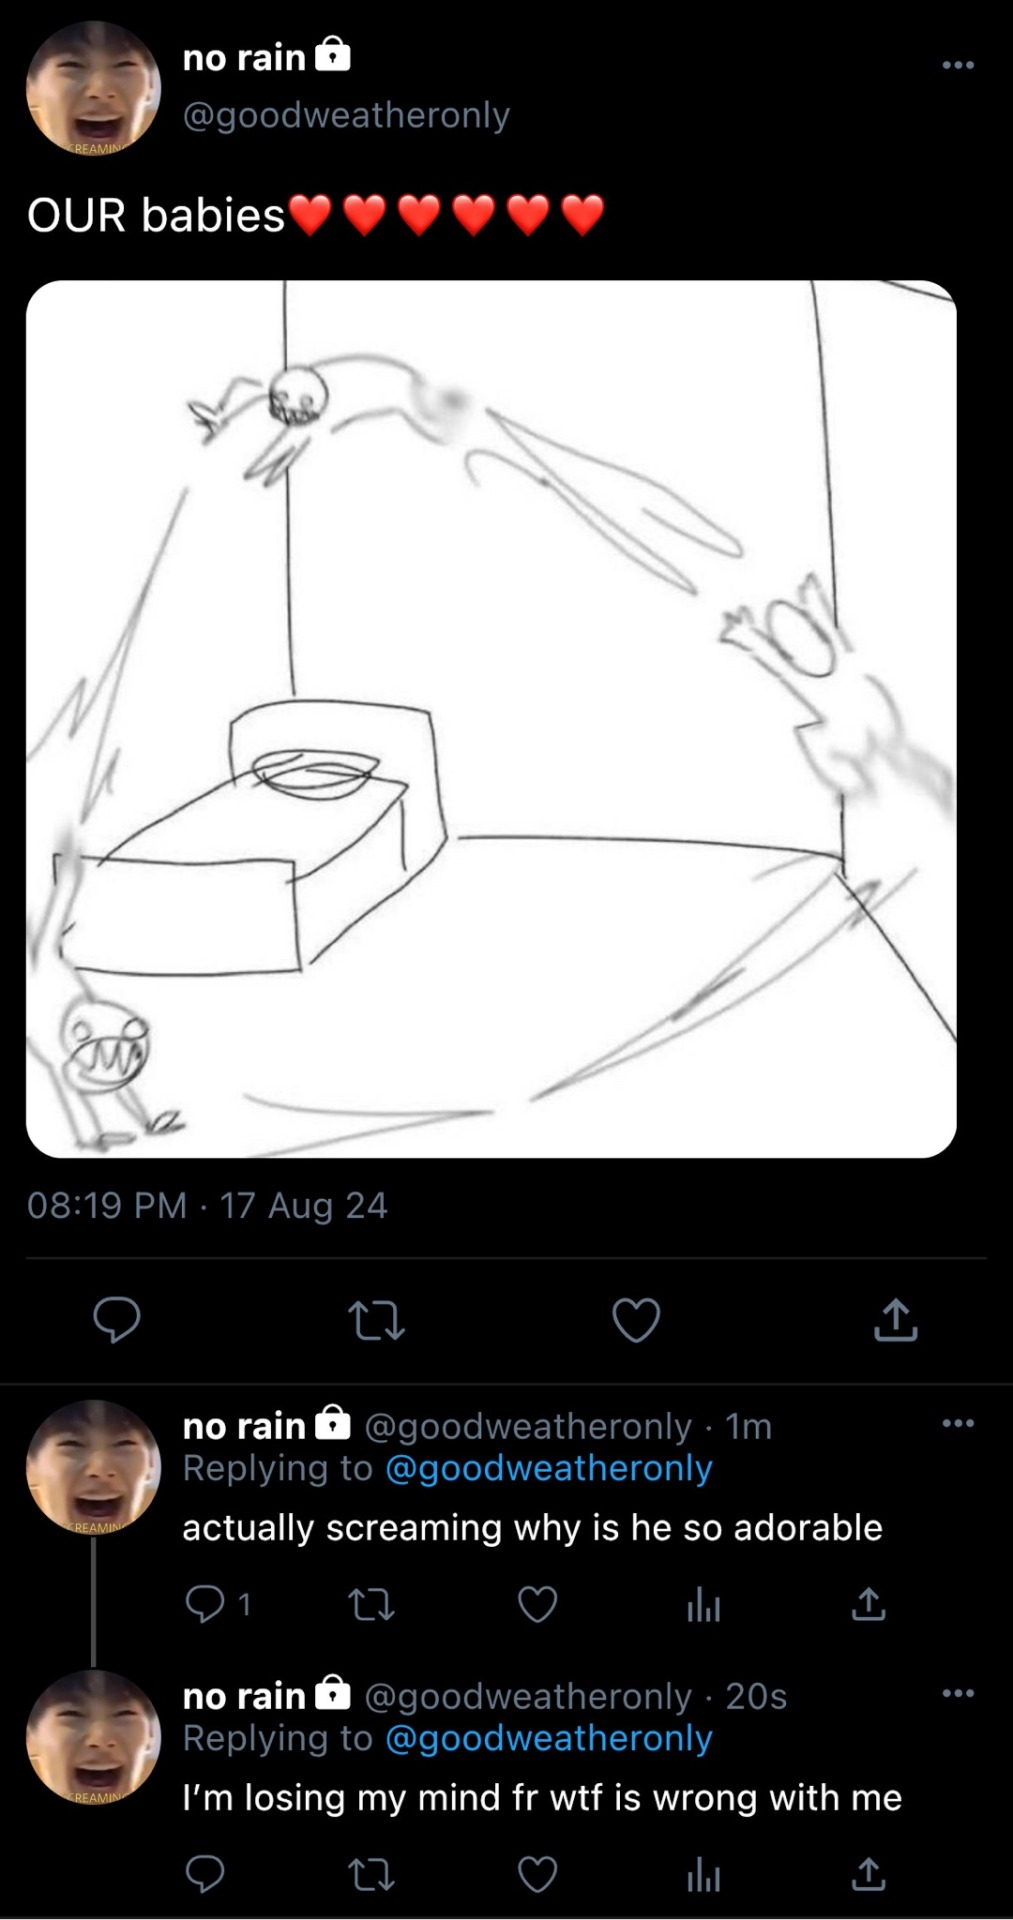The image size is (1013, 1920).
Task: Share the 'actually screaming' reply
Action: click(868, 1604)
